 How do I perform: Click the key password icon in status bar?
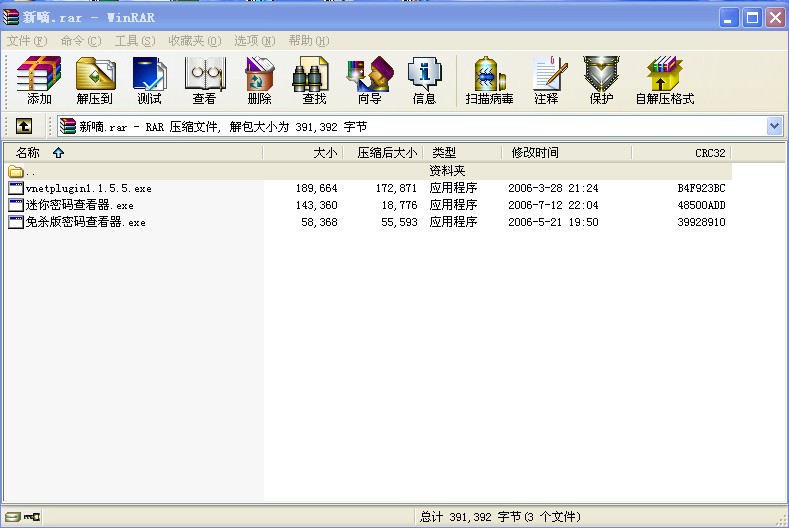point(32,517)
